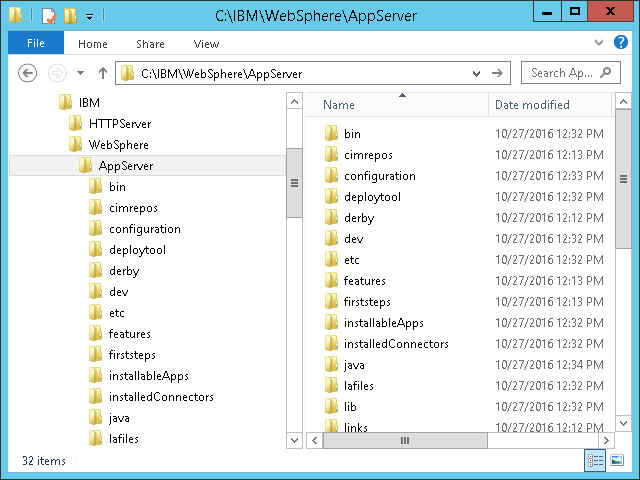Viewport: 640px width, 480px height.
Task: Click the Up one level arrow
Action: point(103,73)
